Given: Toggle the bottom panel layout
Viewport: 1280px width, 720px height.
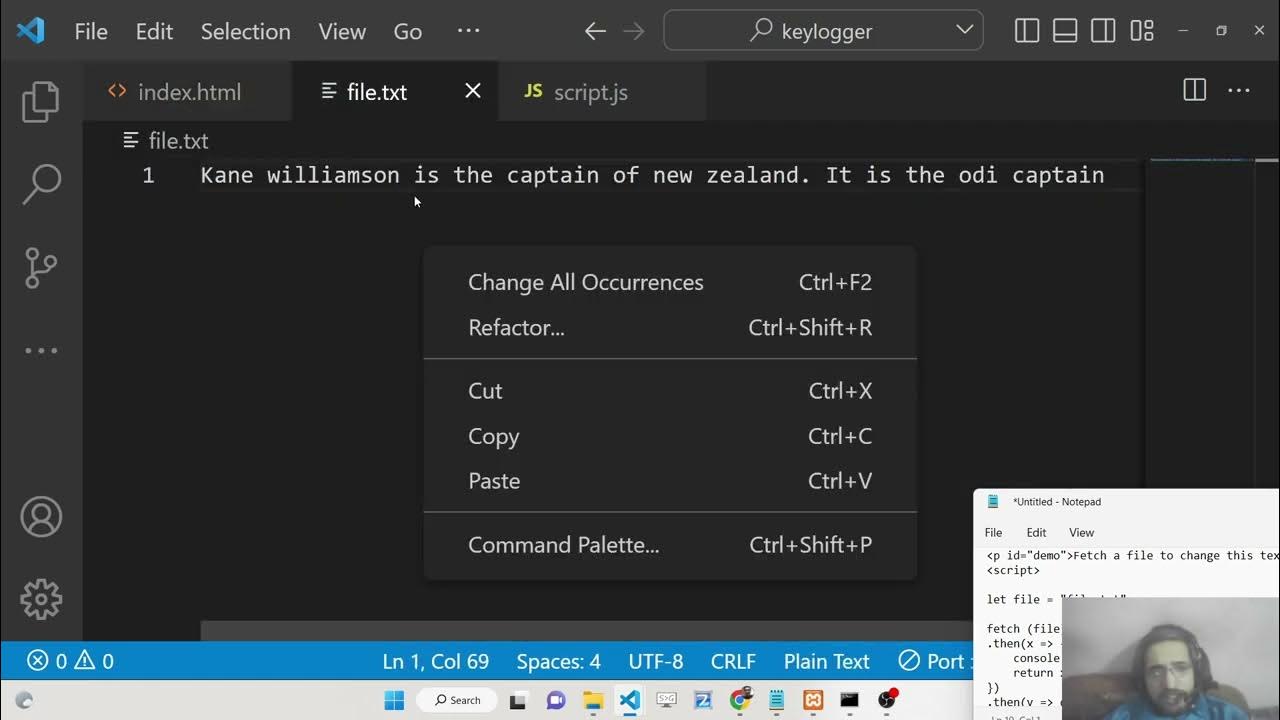Looking at the screenshot, I should (x=1065, y=31).
